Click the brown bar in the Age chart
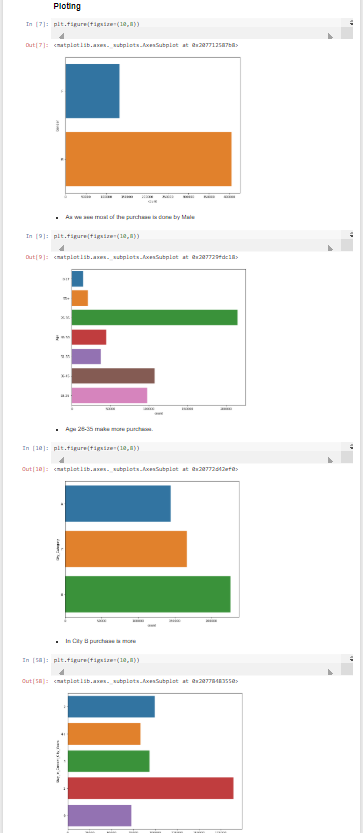This screenshot has height=833, width=363. coord(113,376)
